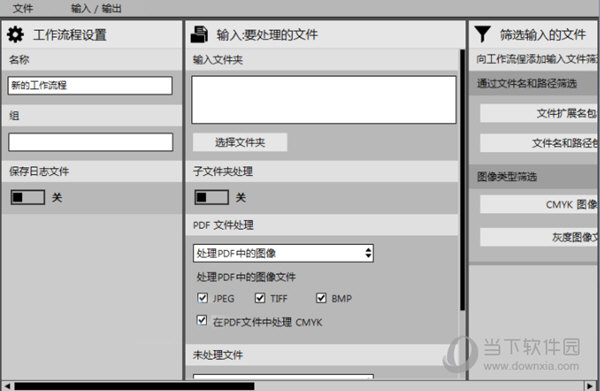
Task: Open the dropdown below 未处理文件
Action: 283,377
